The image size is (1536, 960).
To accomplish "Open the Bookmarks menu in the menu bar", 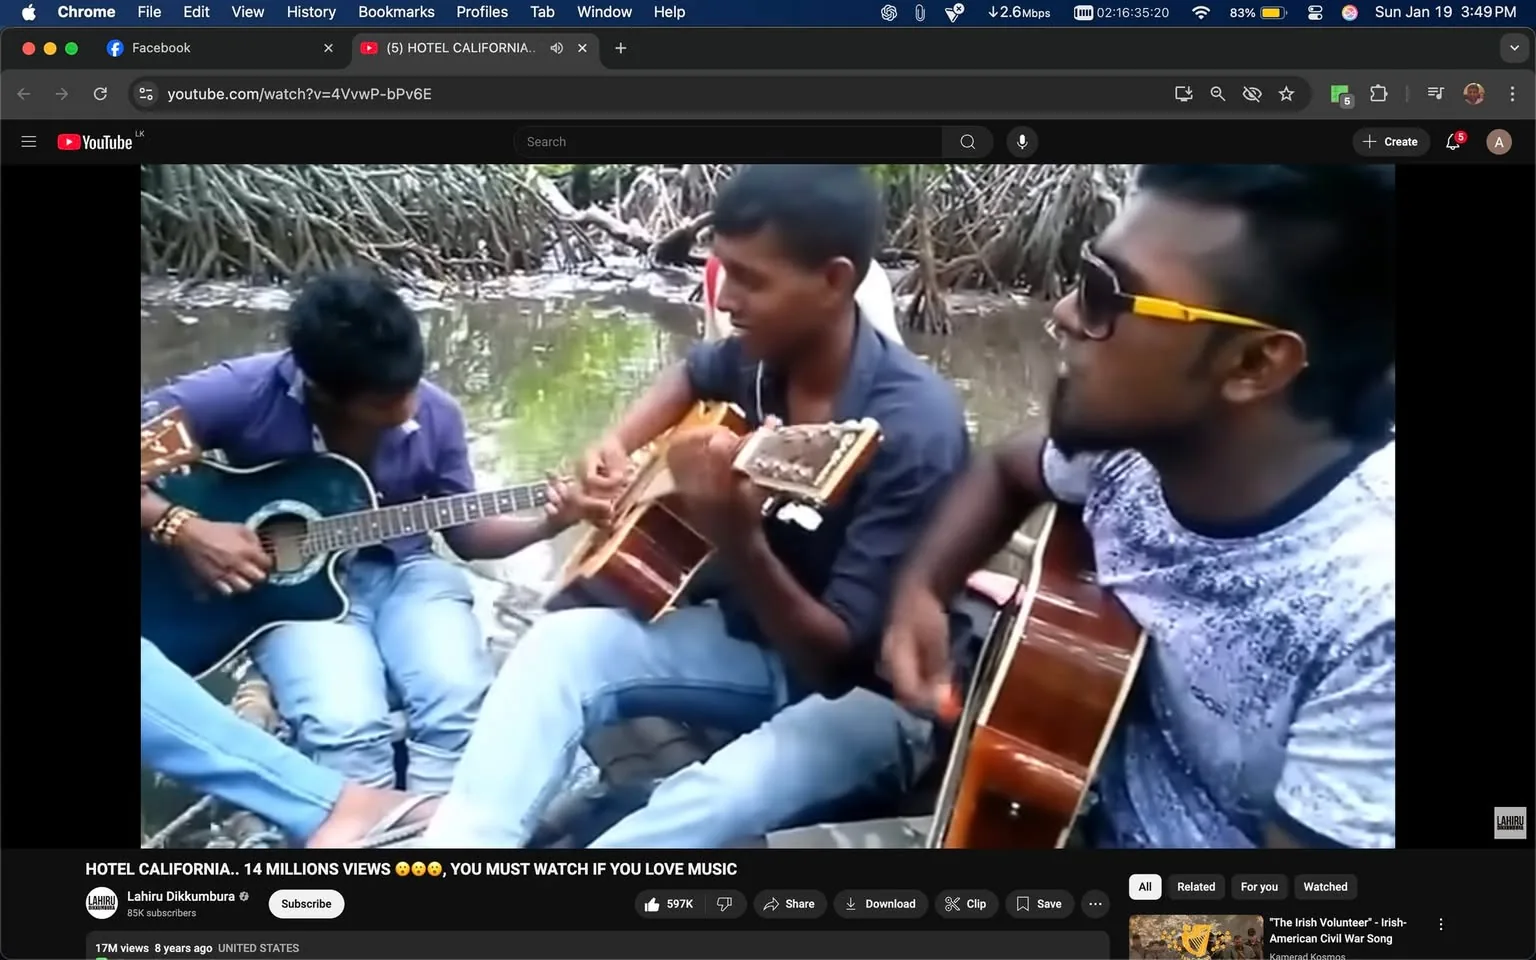I will [x=395, y=12].
